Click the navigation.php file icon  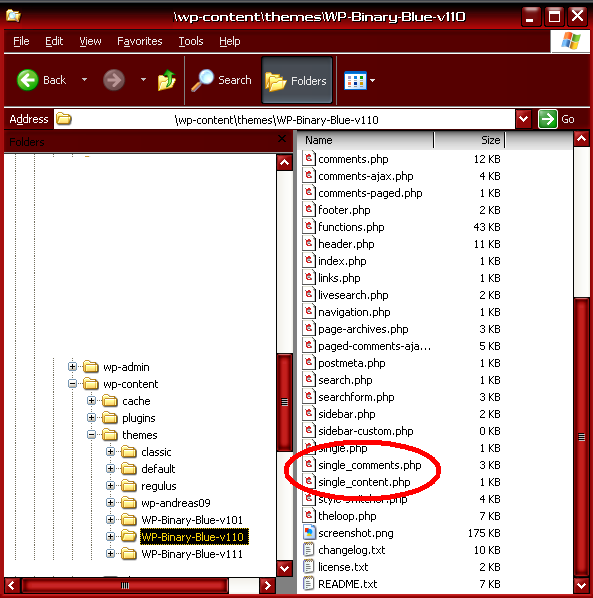309,311
